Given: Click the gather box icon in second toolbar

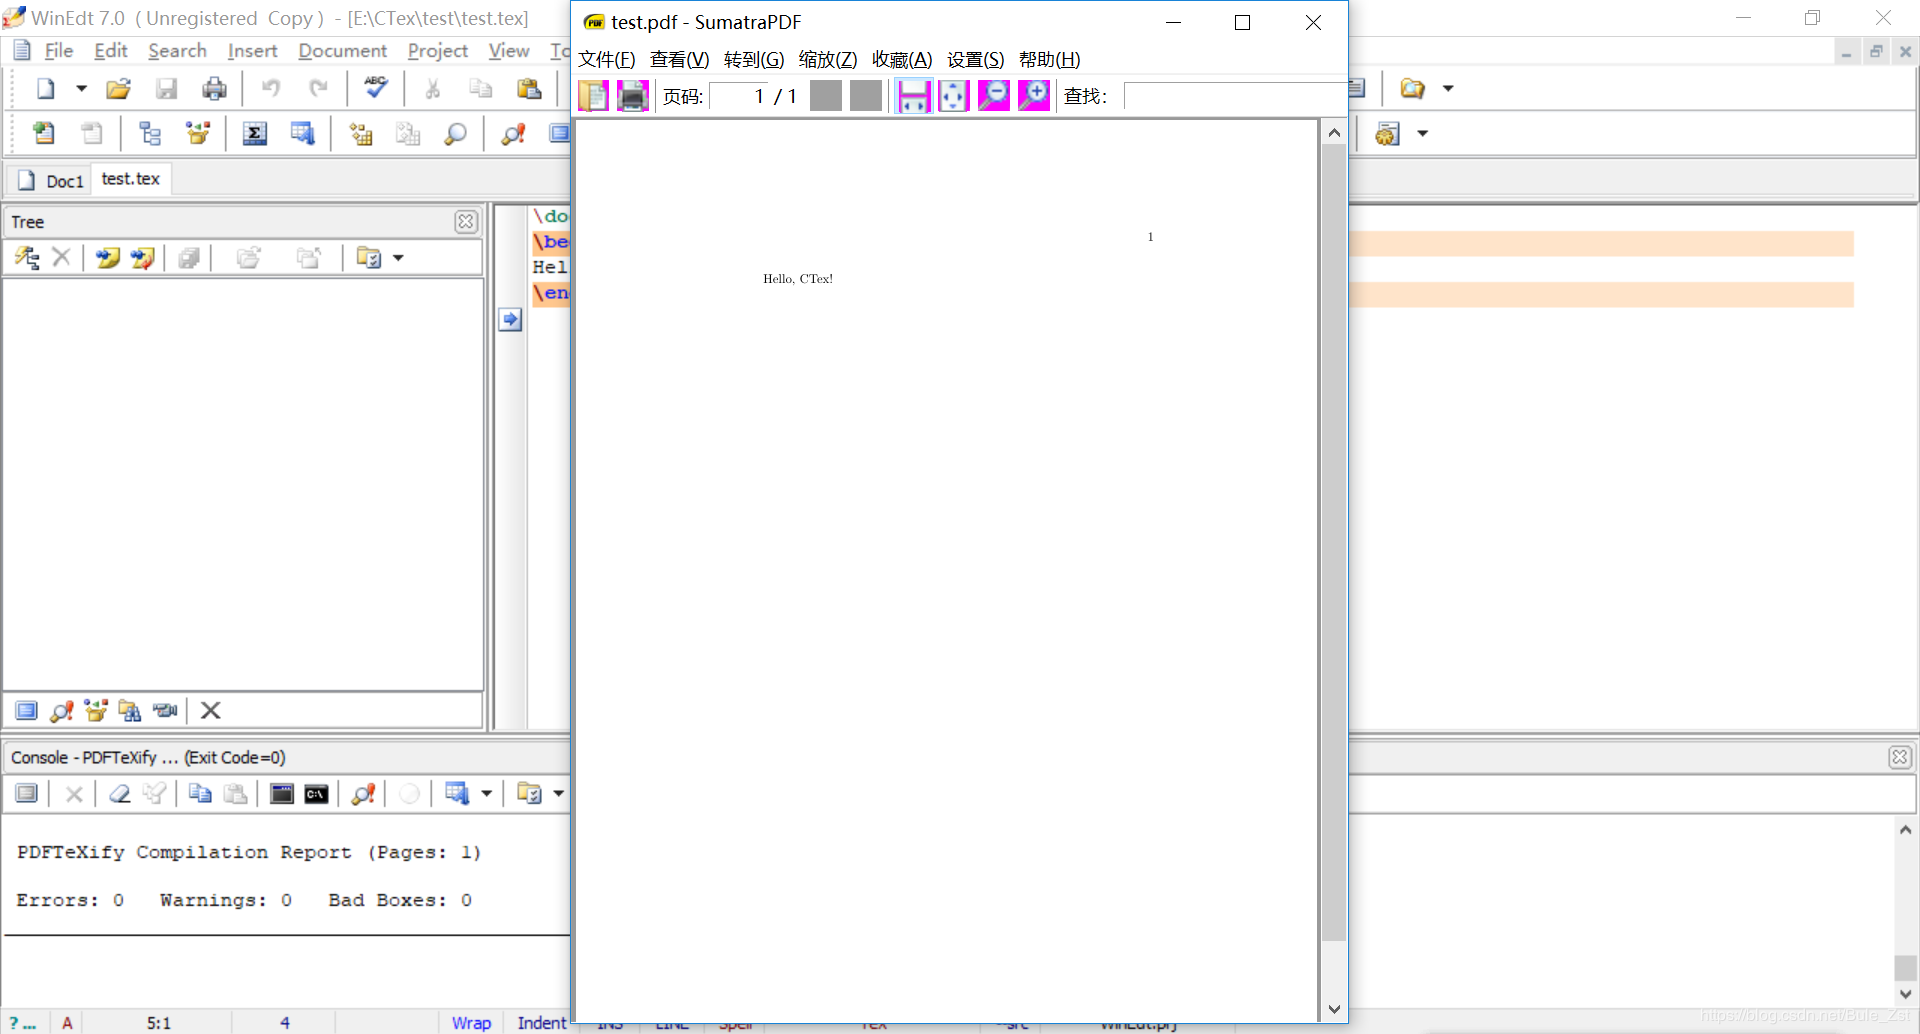Looking at the screenshot, I should coord(198,133).
